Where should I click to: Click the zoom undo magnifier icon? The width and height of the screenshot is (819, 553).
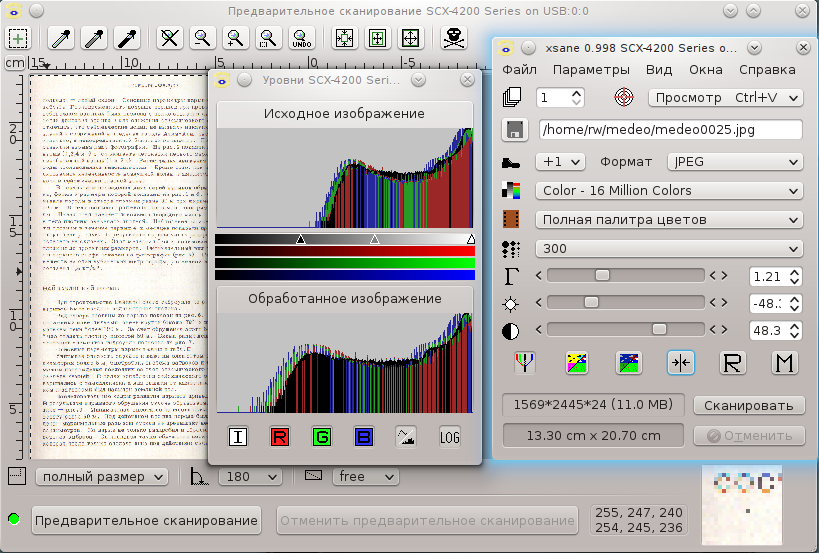coord(300,38)
